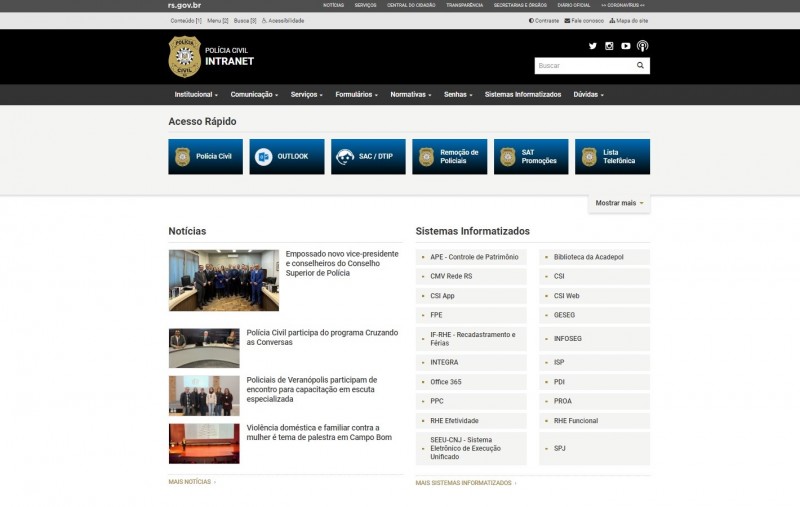The width and height of the screenshot is (800, 507).
Task: Open Biblioteca da Acadepol link
Action: click(x=594, y=257)
